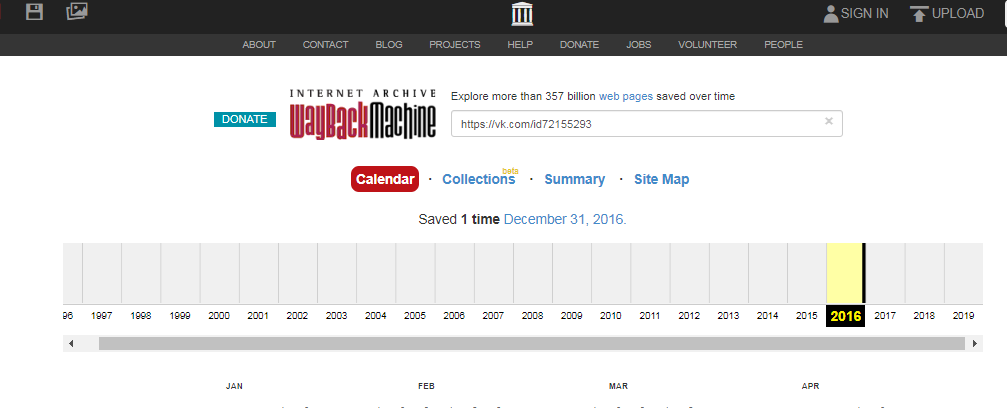Screen dimensions: 1007x408
Task: Select highlighted year 2016 on timeline
Action: pos(846,316)
